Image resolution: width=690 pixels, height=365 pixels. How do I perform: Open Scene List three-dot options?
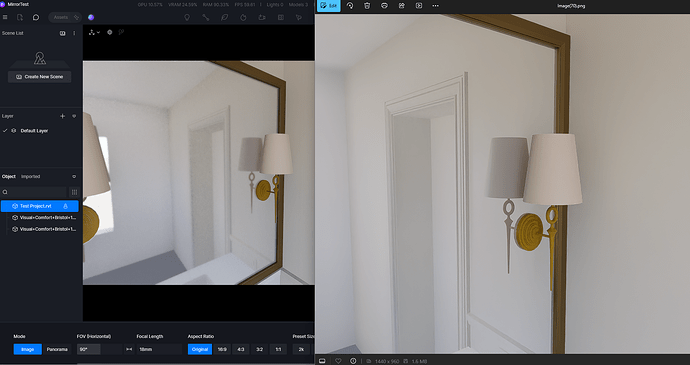tap(74, 33)
